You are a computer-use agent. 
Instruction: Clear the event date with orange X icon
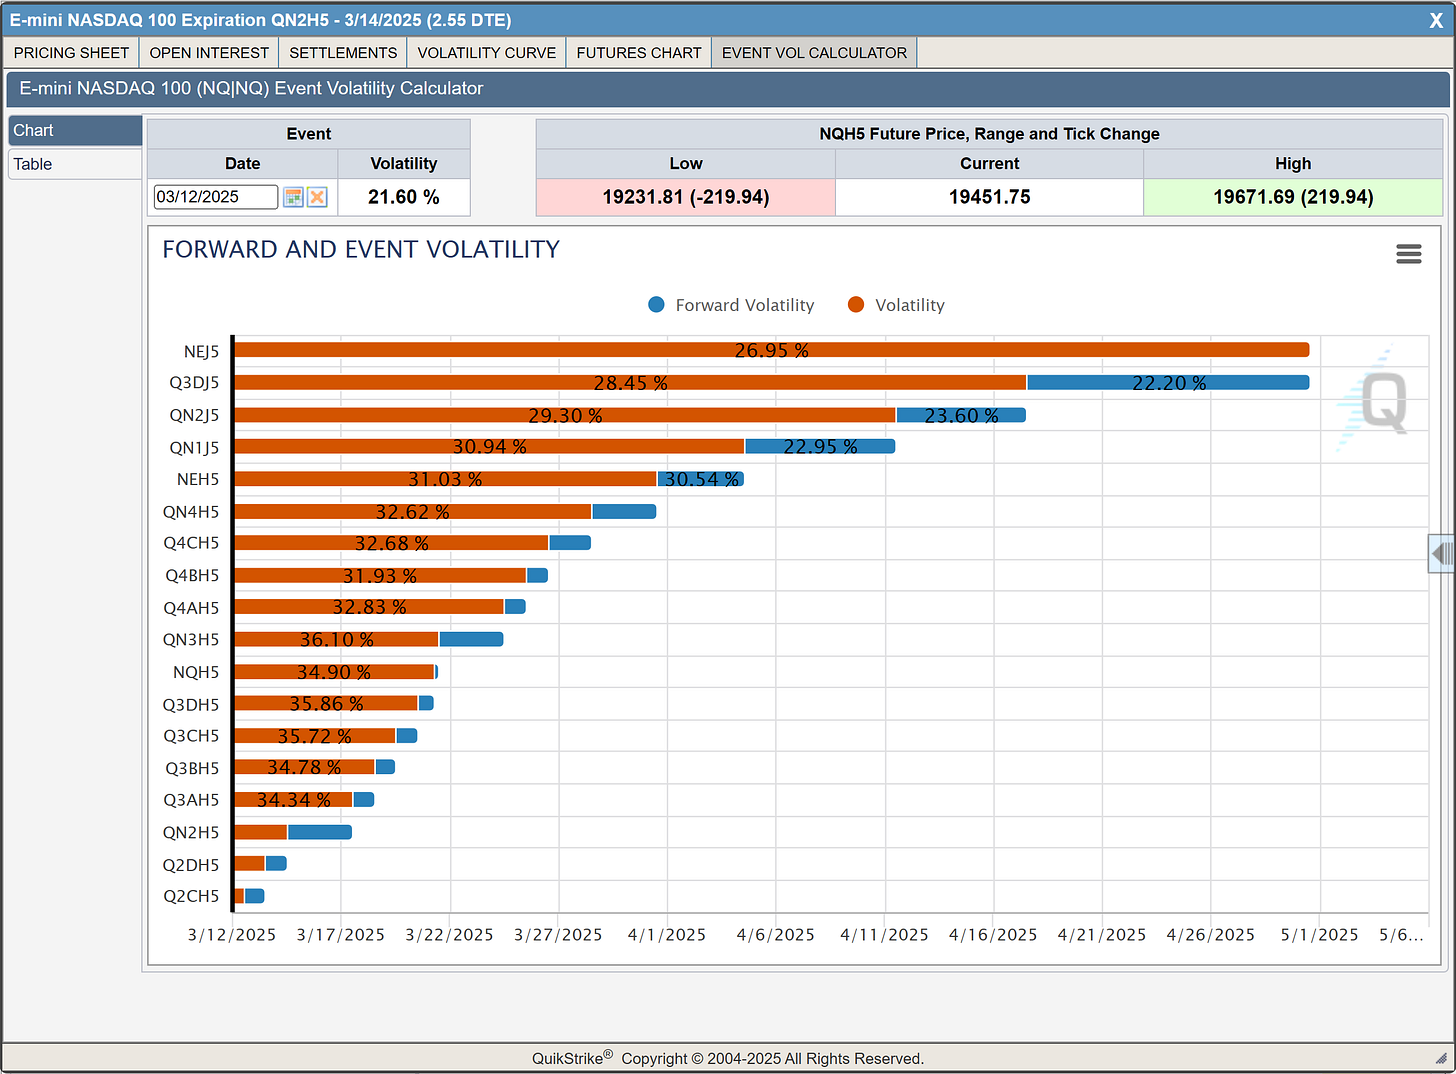[x=317, y=197]
